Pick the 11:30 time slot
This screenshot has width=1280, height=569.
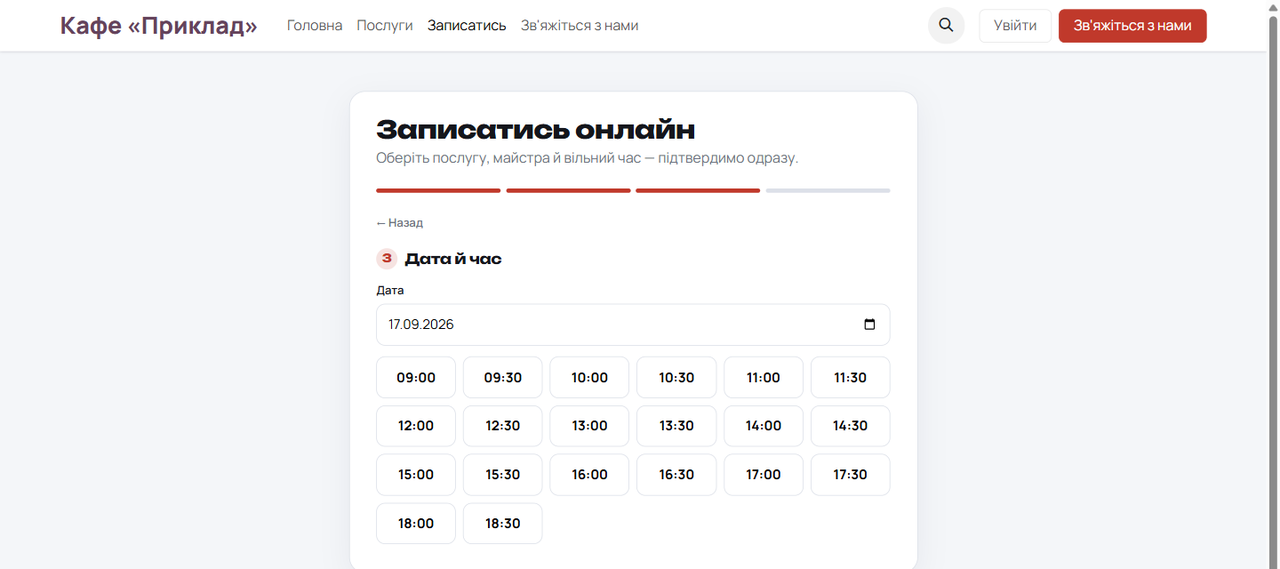pyautogui.click(x=850, y=377)
